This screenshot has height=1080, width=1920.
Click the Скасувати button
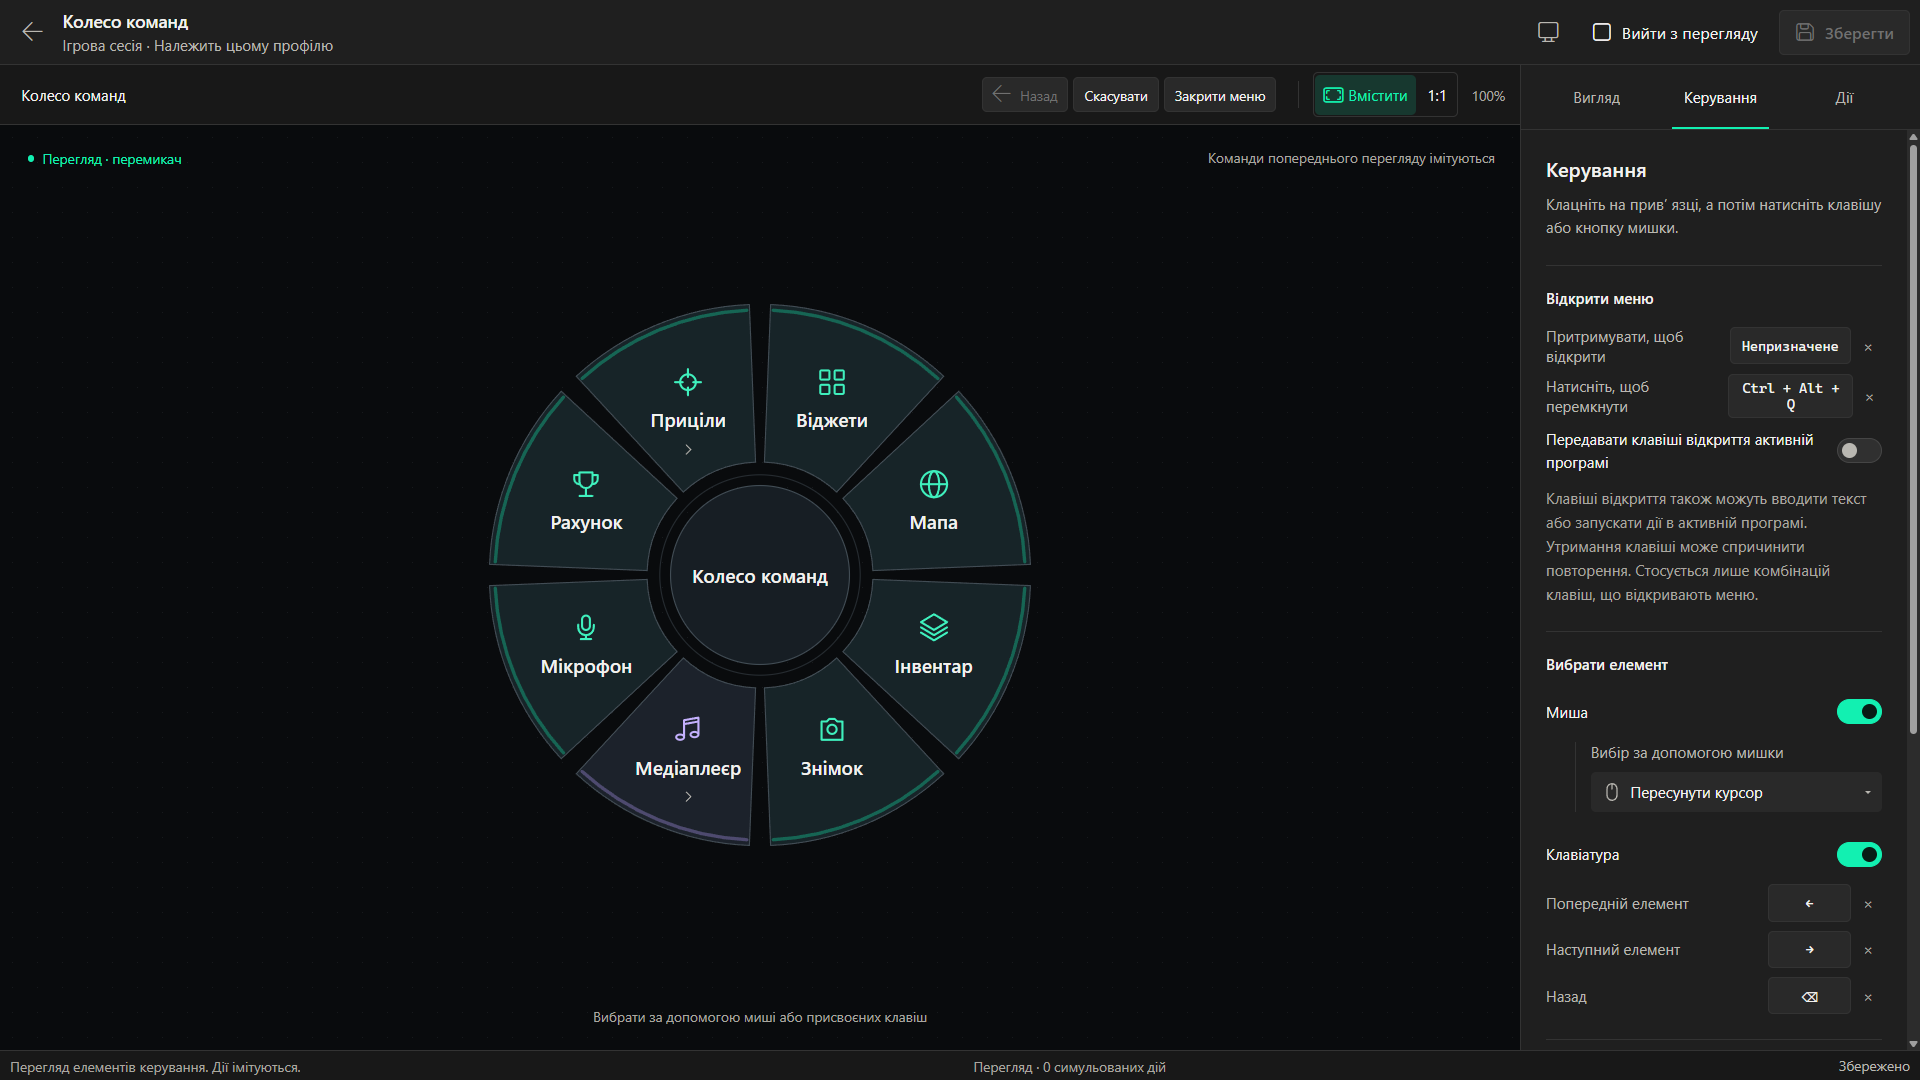(x=1116, y=96)
